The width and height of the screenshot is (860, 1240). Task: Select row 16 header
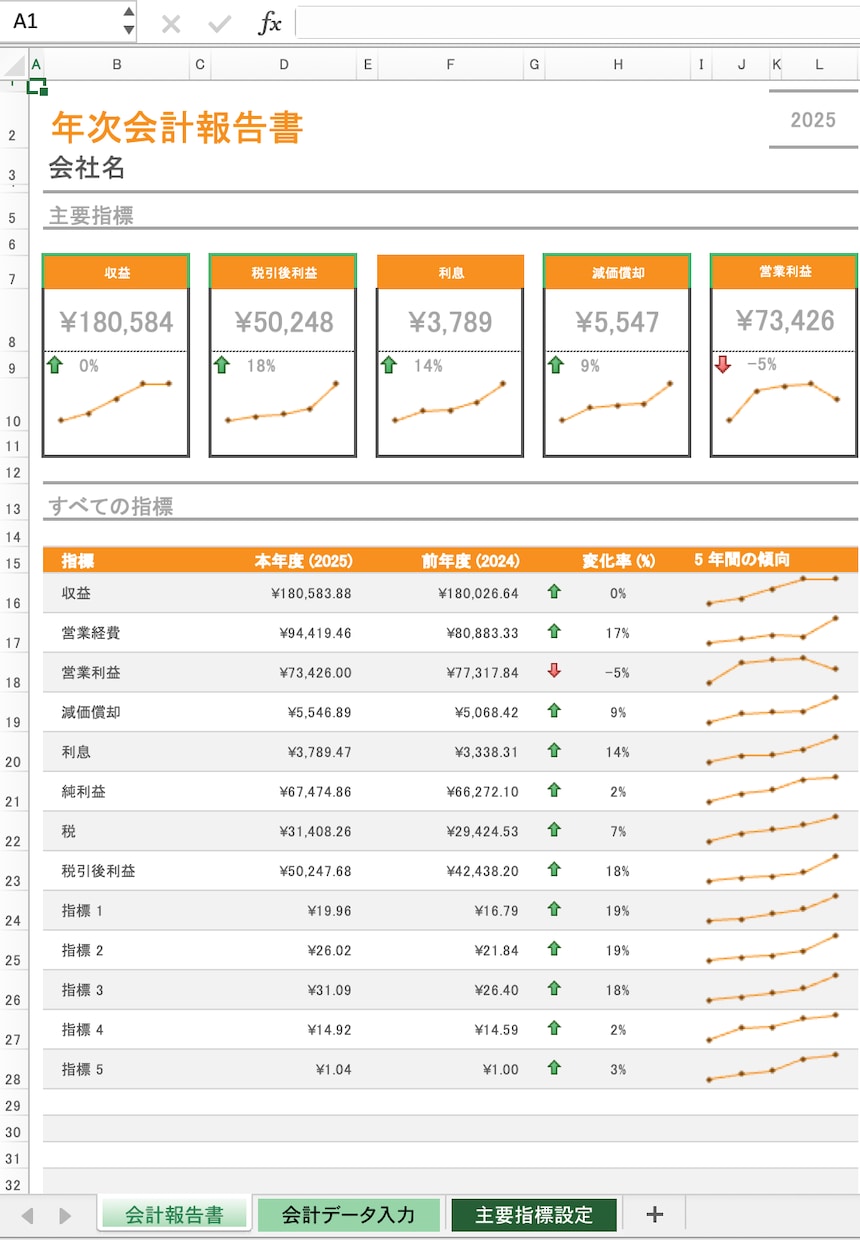13,594
